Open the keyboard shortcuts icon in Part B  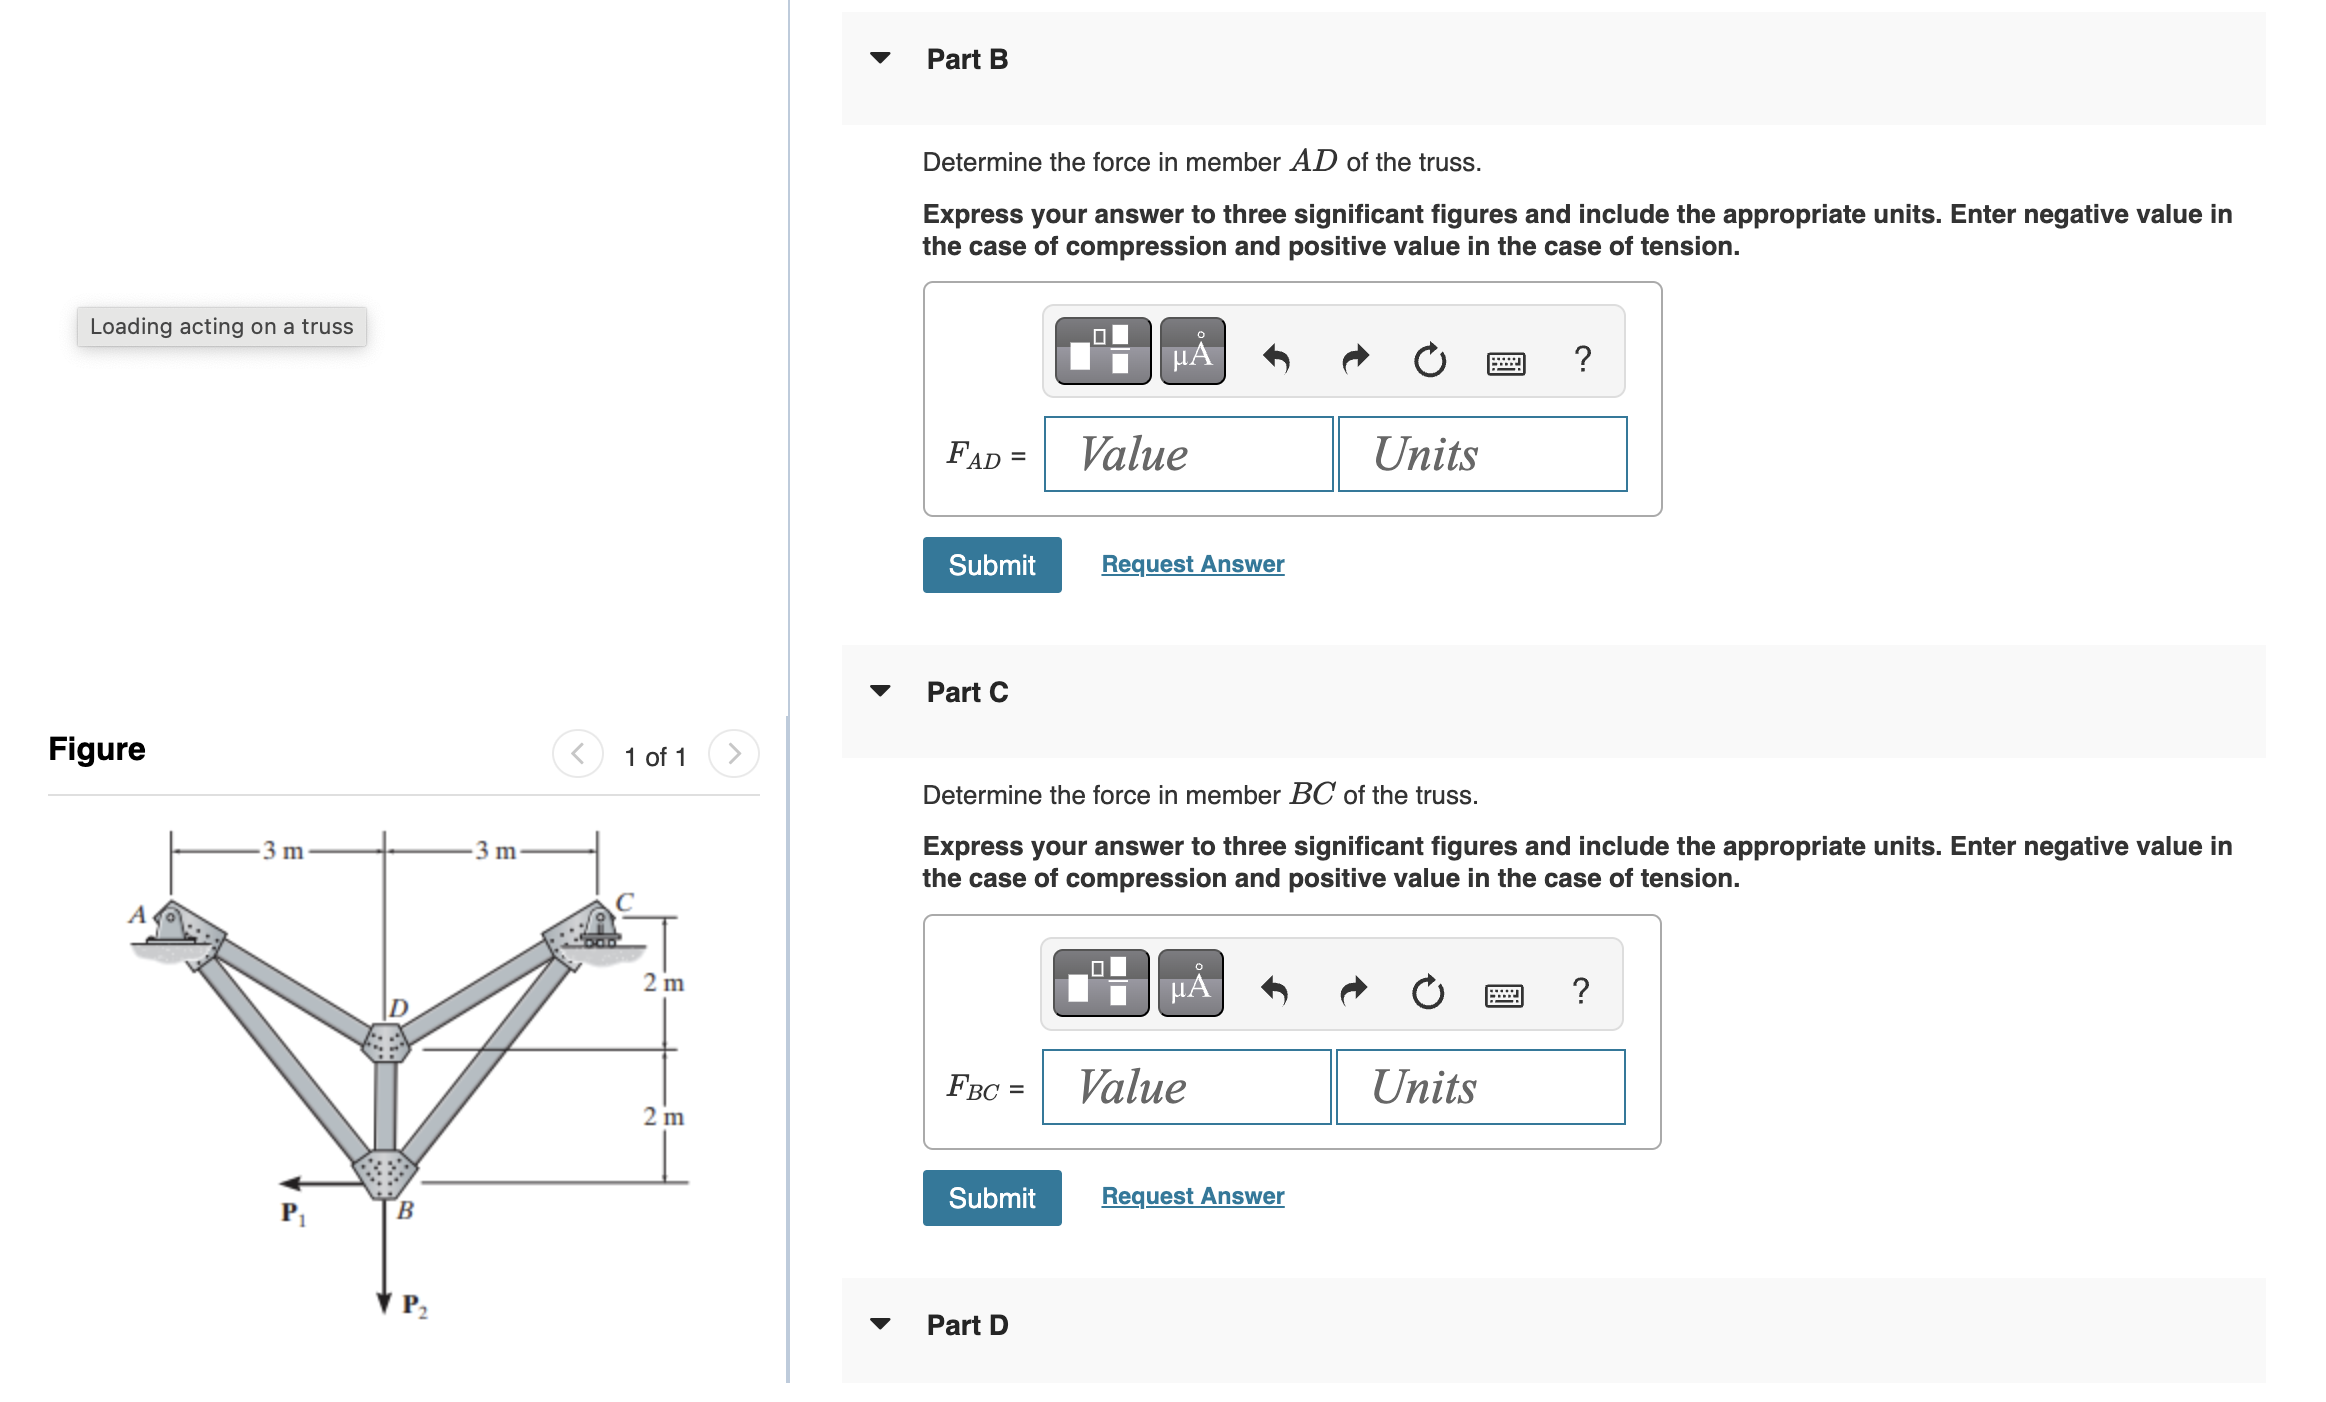1507,362
